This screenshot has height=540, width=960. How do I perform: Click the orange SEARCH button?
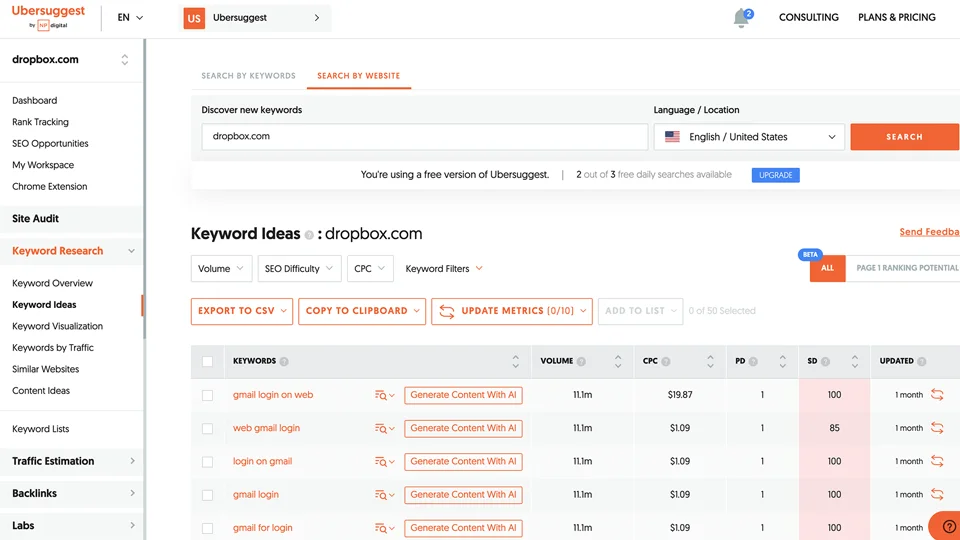(904, 137)
